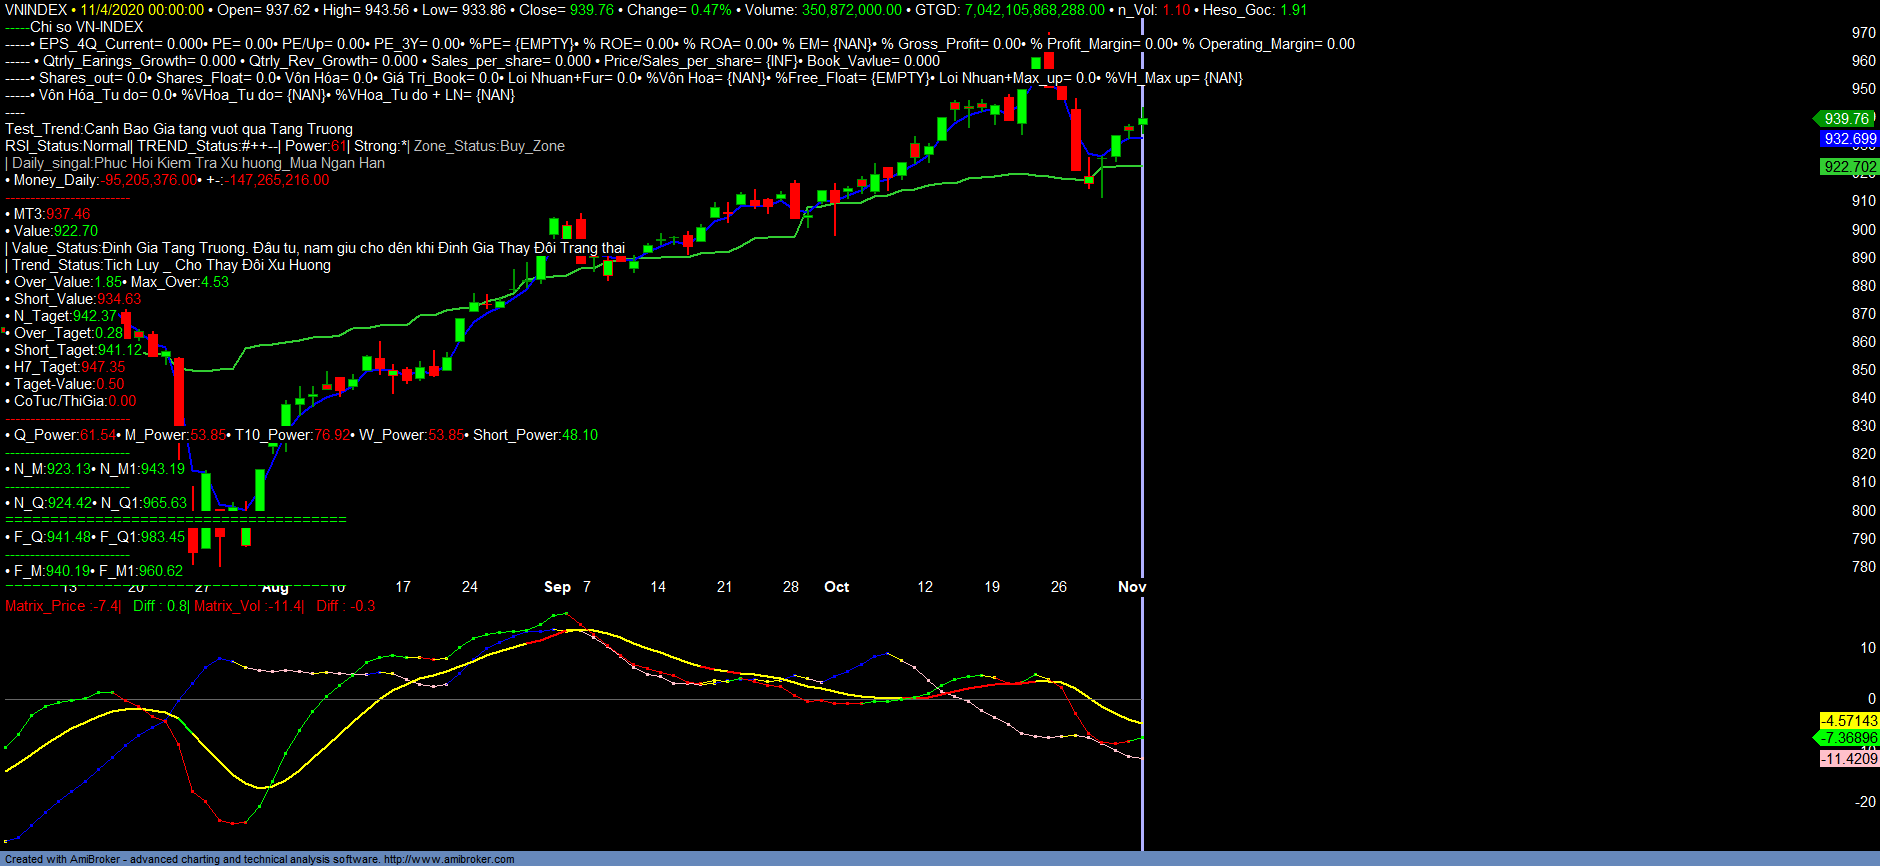
Task: Click the VNINDEX ticker symbol in the header
Action: [x=36, y=10]
